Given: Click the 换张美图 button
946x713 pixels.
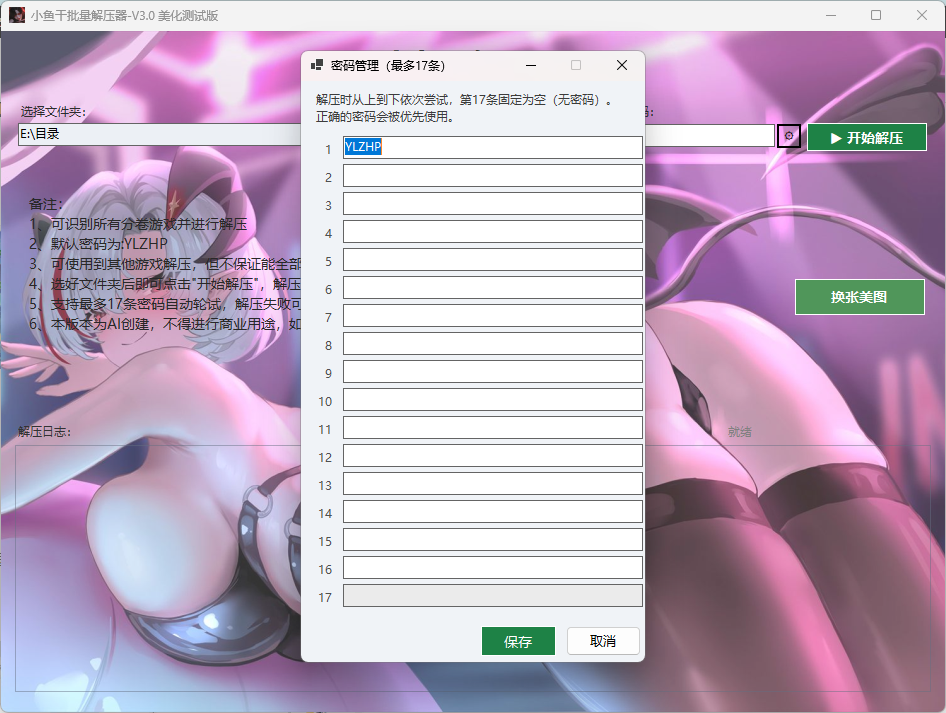Looking at the screenshot, I should click(860, 297).
